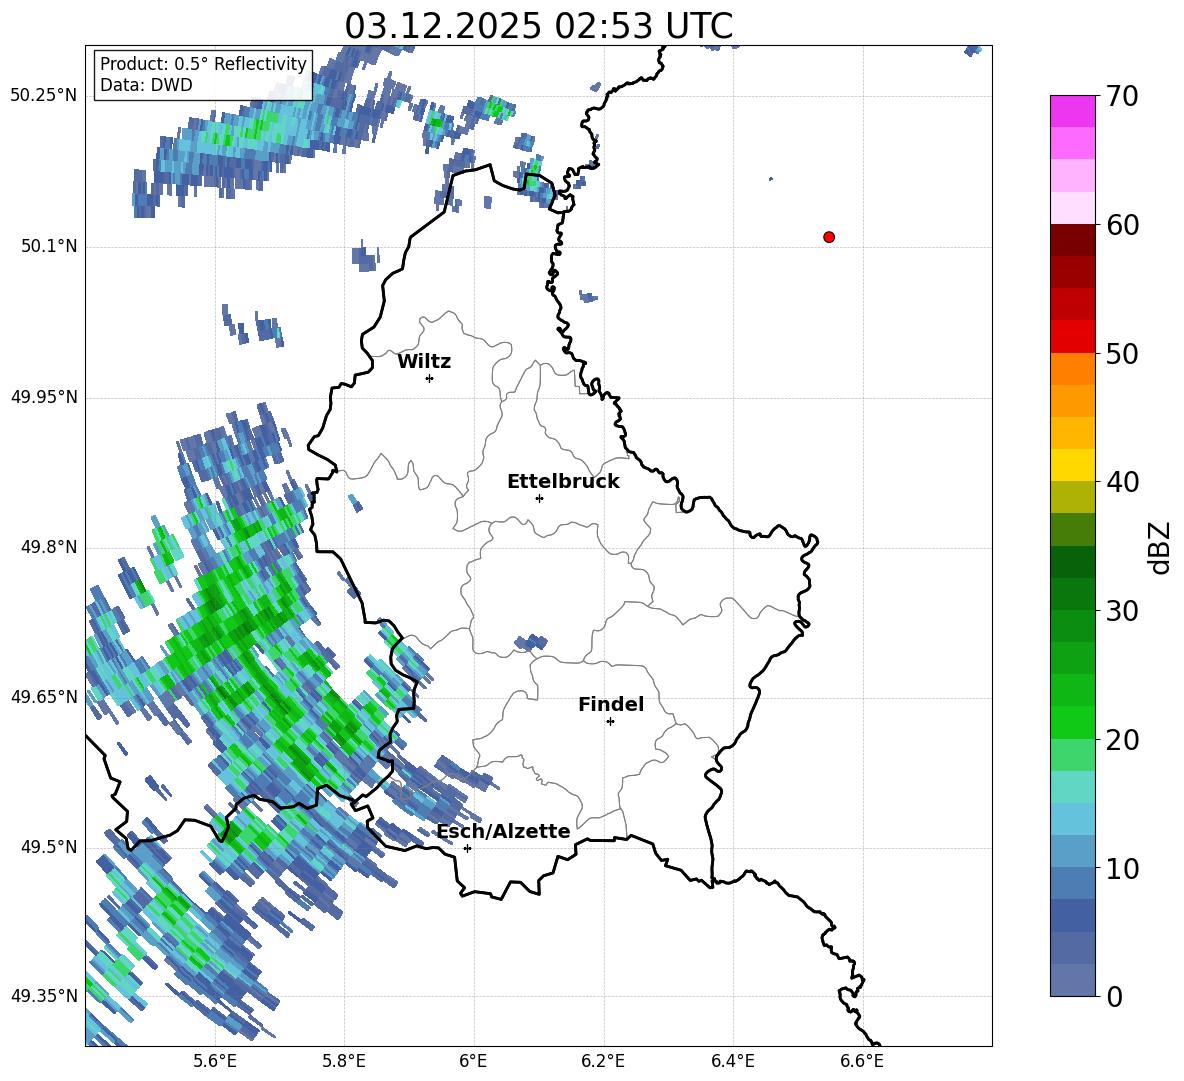Click the 5.6°E longitude label
Screen dimensions: 1184x1081
tap(215, 1061)
